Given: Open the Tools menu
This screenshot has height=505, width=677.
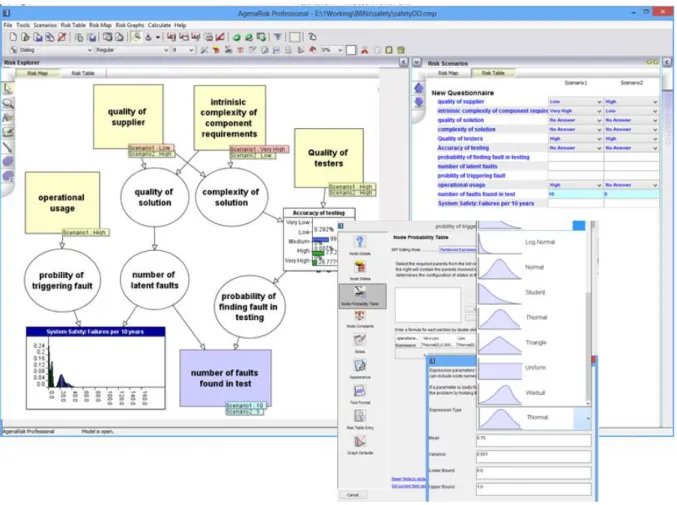Looking at the screenshot, I should 23,25.
